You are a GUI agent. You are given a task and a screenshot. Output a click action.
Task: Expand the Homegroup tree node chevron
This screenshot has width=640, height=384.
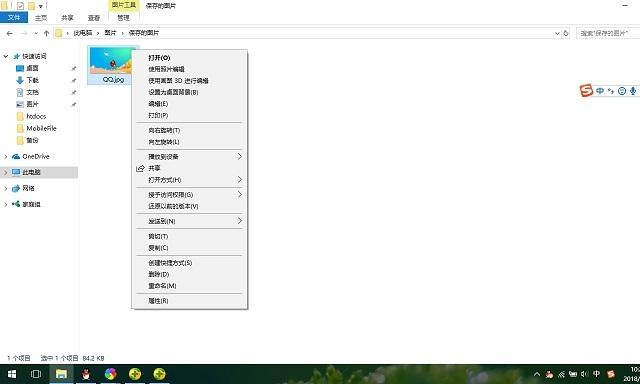6,204
